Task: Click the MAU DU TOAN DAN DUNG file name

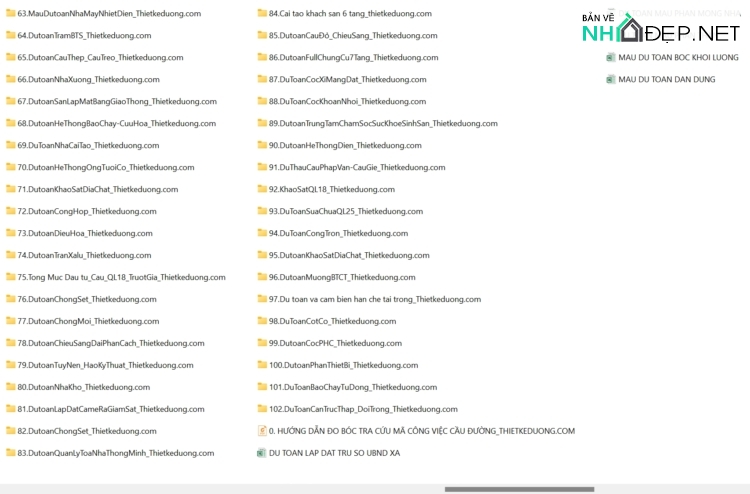Action: tap(667, 80)
